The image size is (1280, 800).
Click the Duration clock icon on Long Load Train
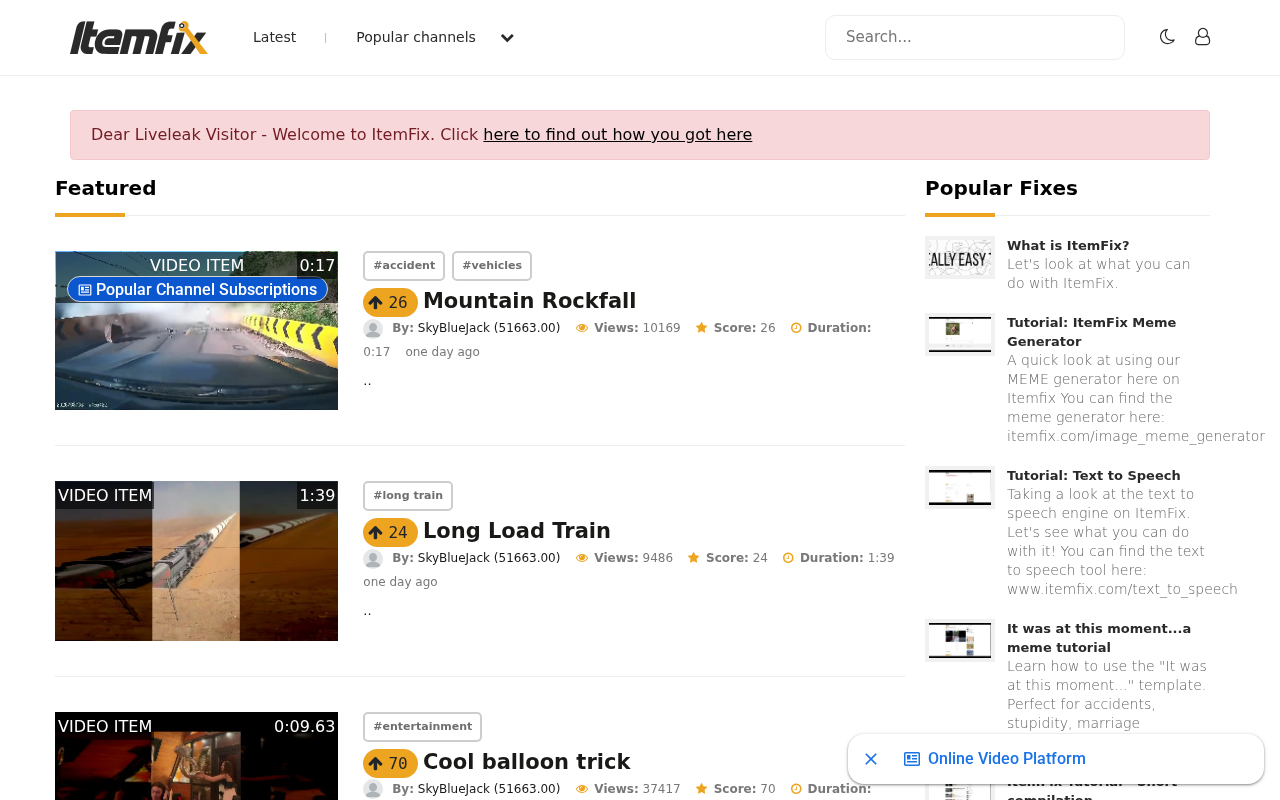tap(789, 558)
